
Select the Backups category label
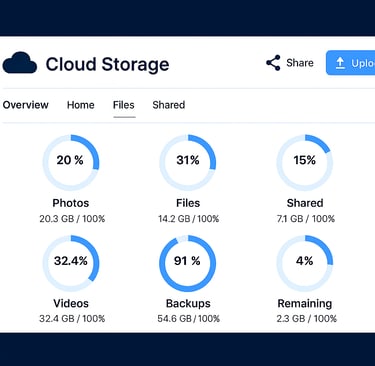188,303
